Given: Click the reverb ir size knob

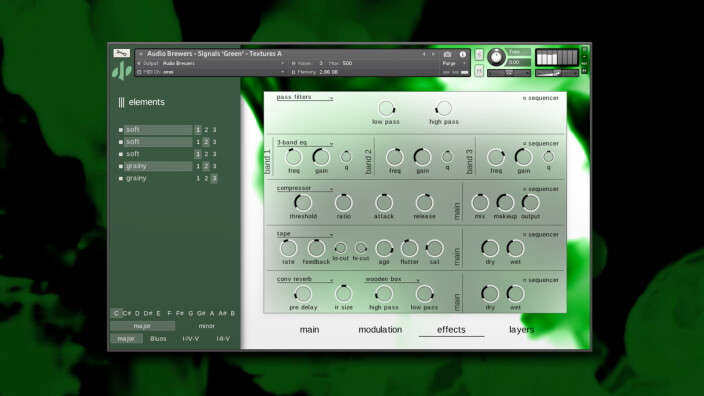Looking at the screenshot, I should 343,294.
